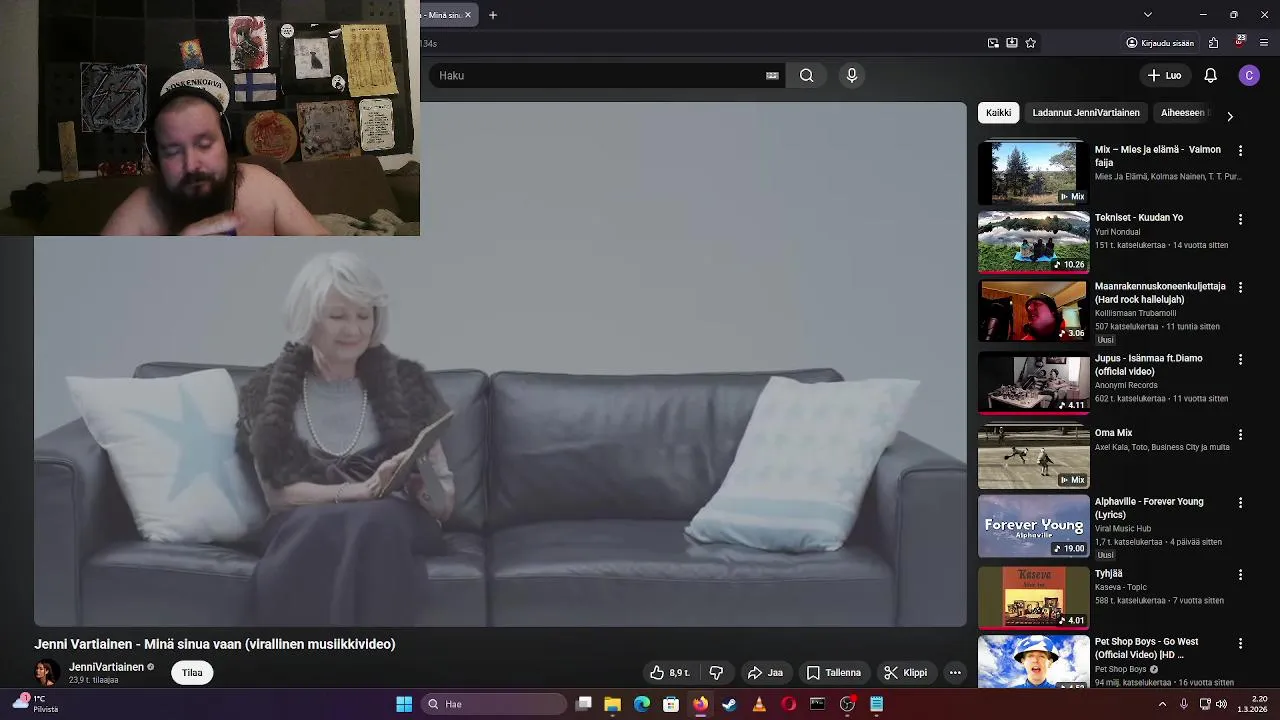Open browser extensions puzzle icon
The height and width of the screenshot is (720, 1280).
pyautogui.click(x=1214, y=43)
